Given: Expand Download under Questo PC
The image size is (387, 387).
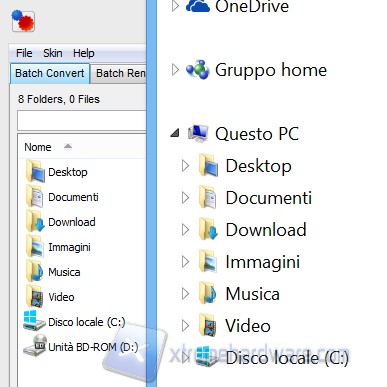Looking at the screenshot, I should pos(186,230).
